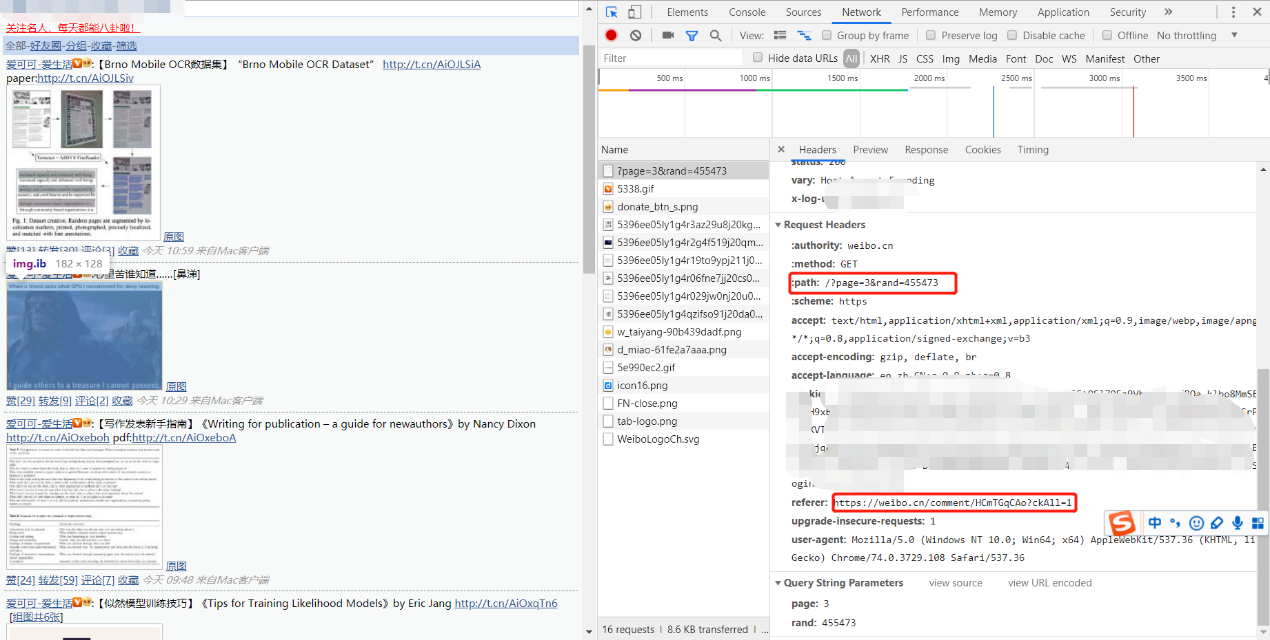1270x640 pixels.
Task: Open the Timing tab of request
Action: (x=1033, y=150)
